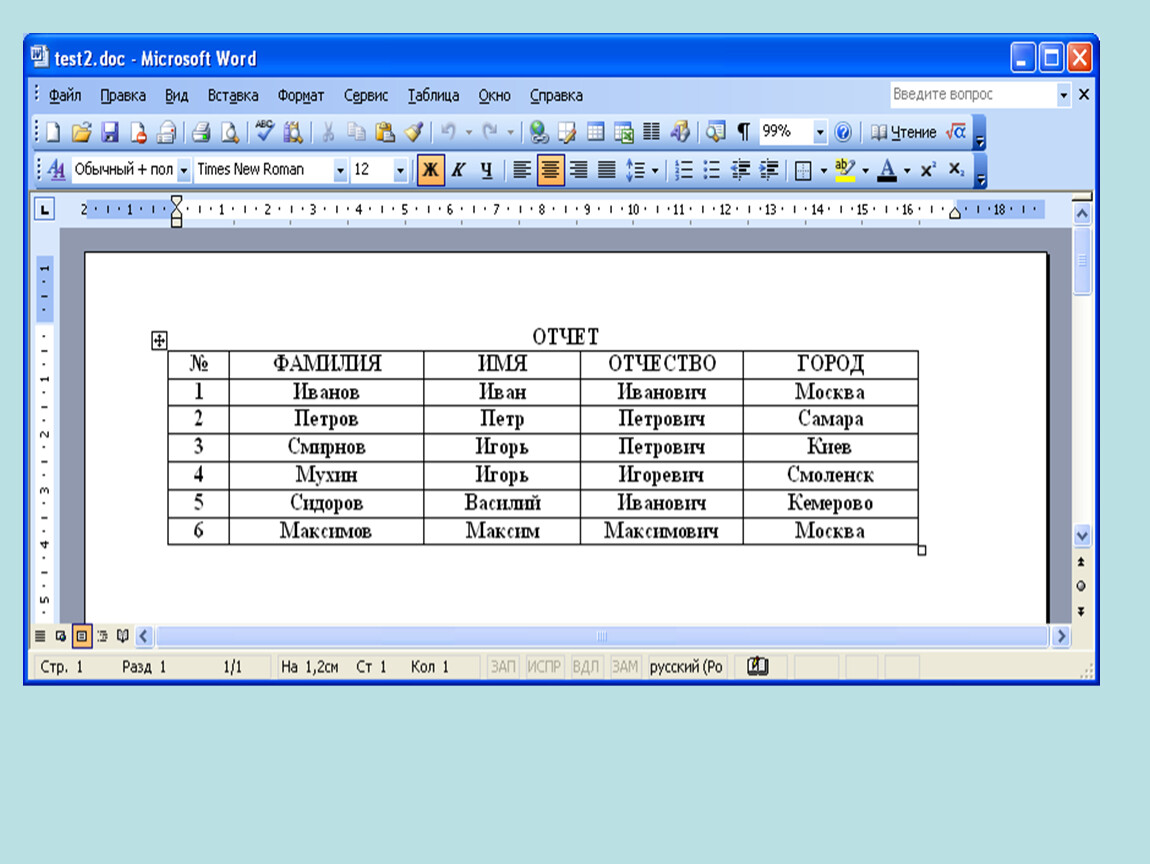
Task: Expand the undo history dropdown arrow
Action: coord(468,133)
